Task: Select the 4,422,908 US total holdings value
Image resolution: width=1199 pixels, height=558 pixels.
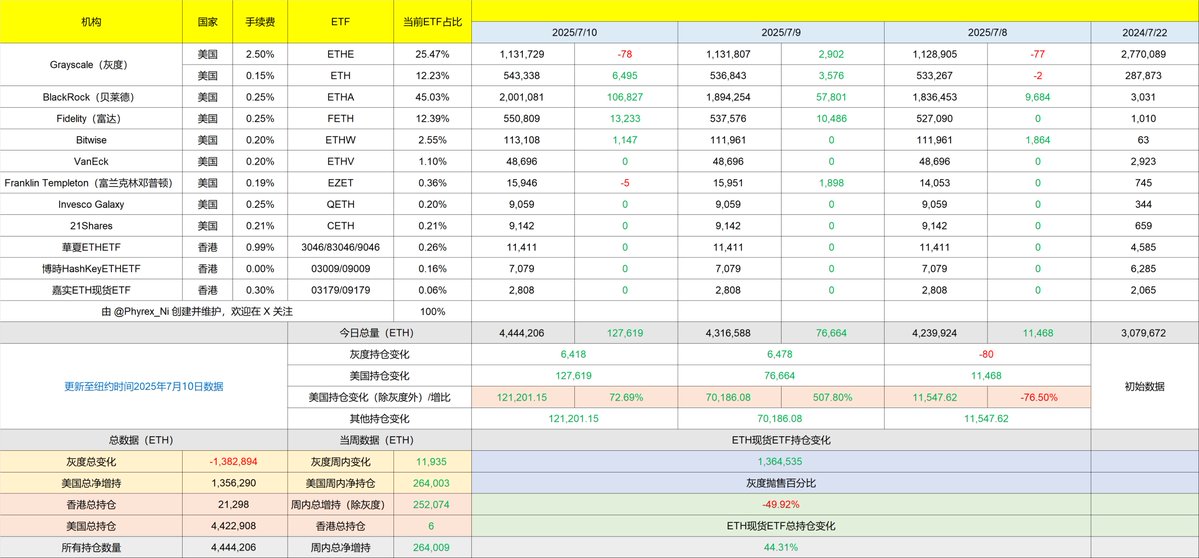Action: (x=235, y=526)
